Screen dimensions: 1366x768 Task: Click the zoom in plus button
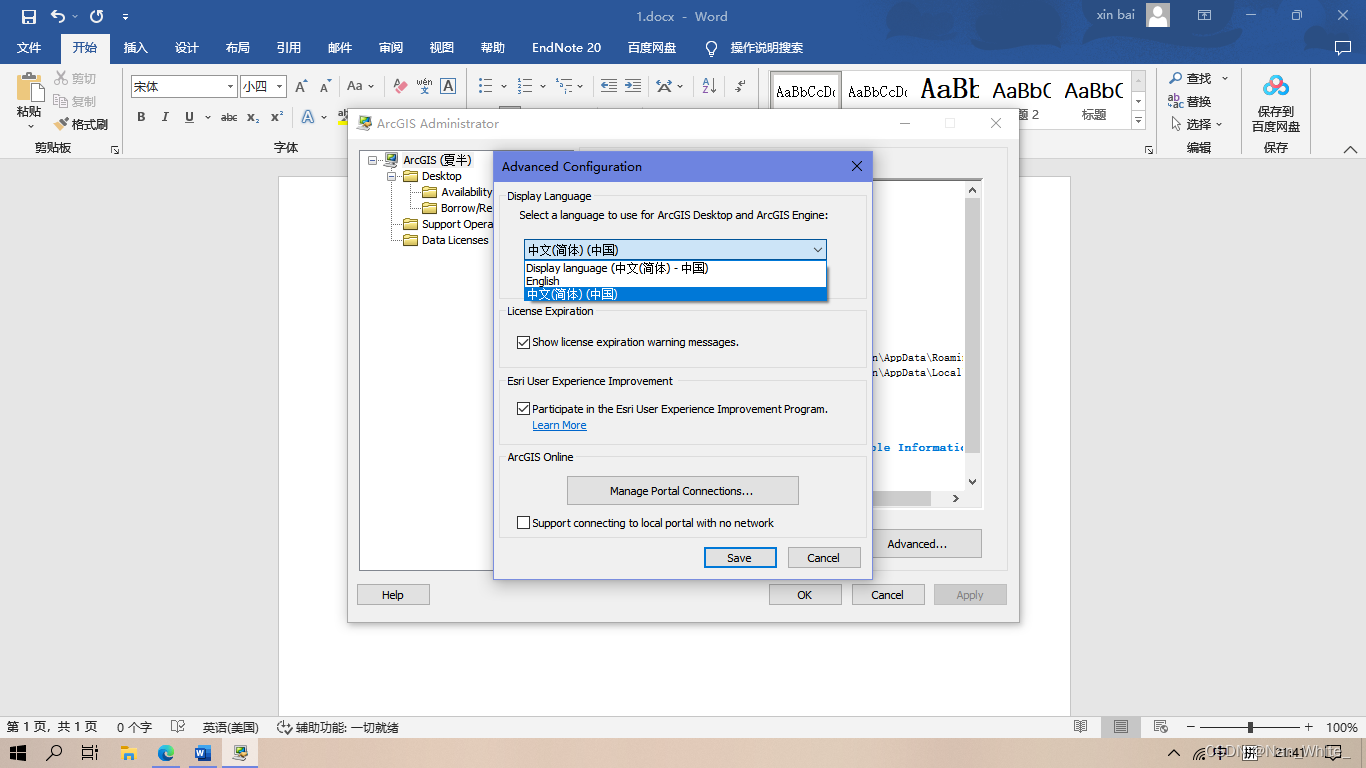(1309, 727)
